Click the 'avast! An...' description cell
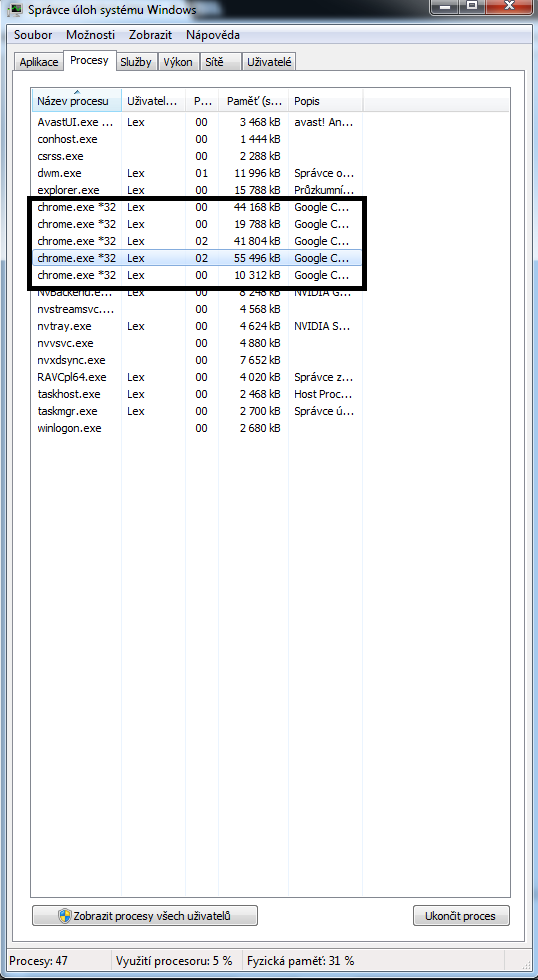 click(x=324, y=122)
